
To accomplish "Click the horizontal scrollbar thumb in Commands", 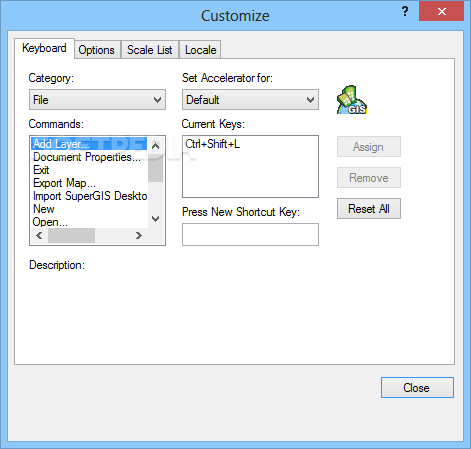I will 71,236.
